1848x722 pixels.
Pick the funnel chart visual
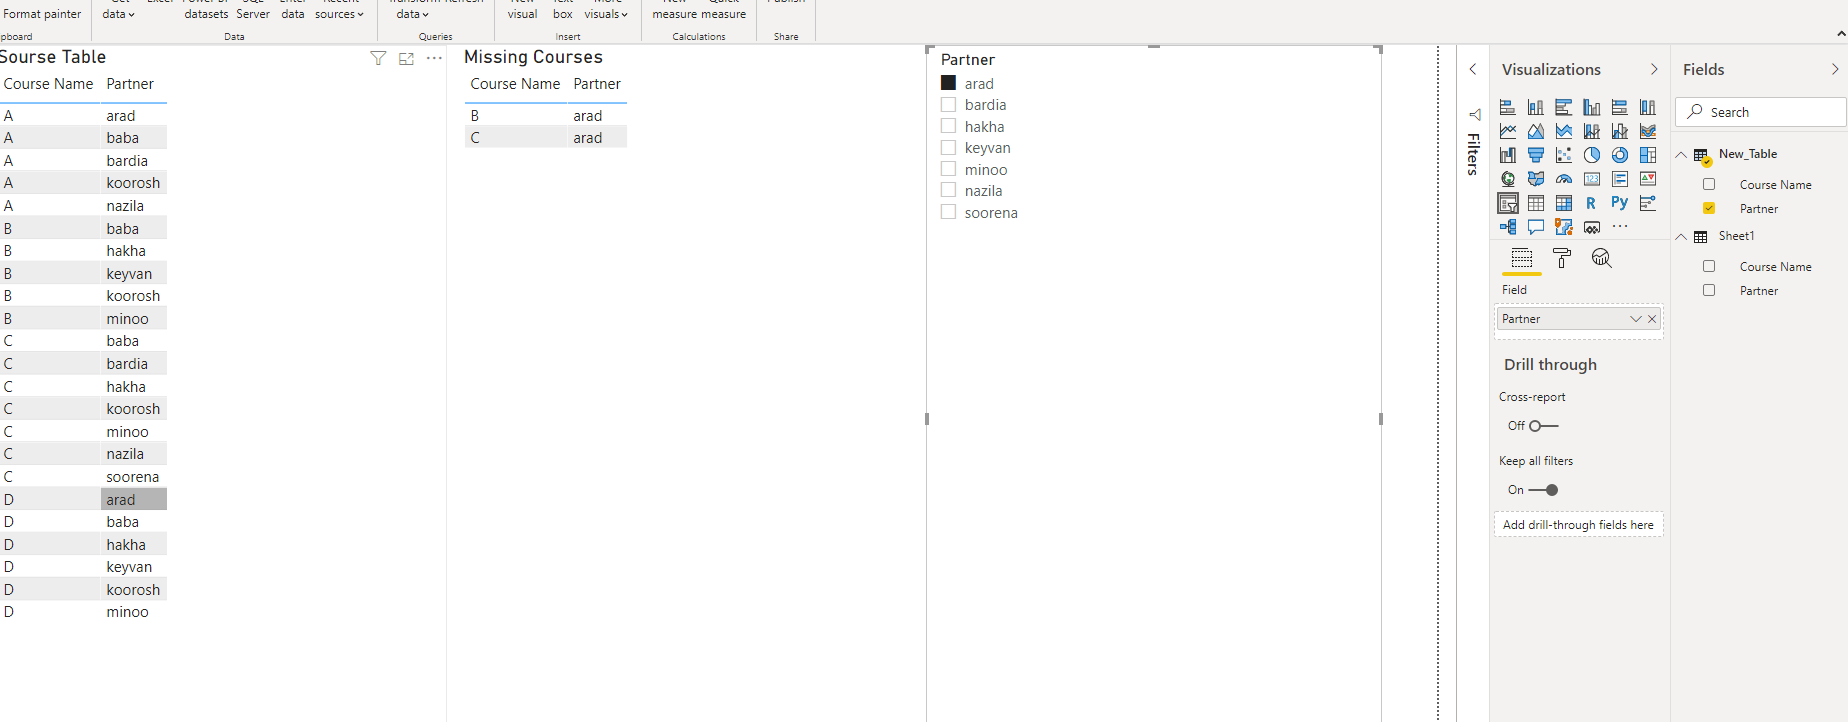(1536, 155)
